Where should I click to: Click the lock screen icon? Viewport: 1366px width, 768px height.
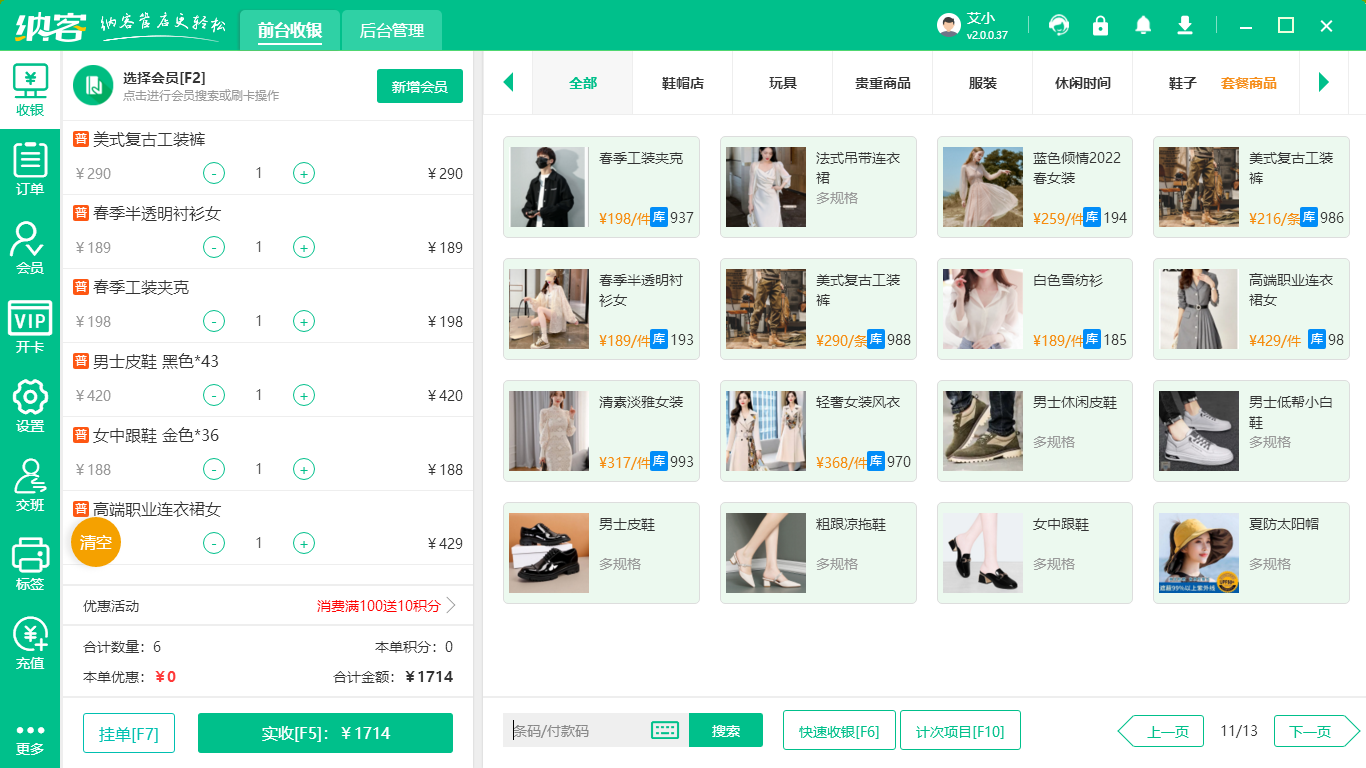pos(1101,26)
